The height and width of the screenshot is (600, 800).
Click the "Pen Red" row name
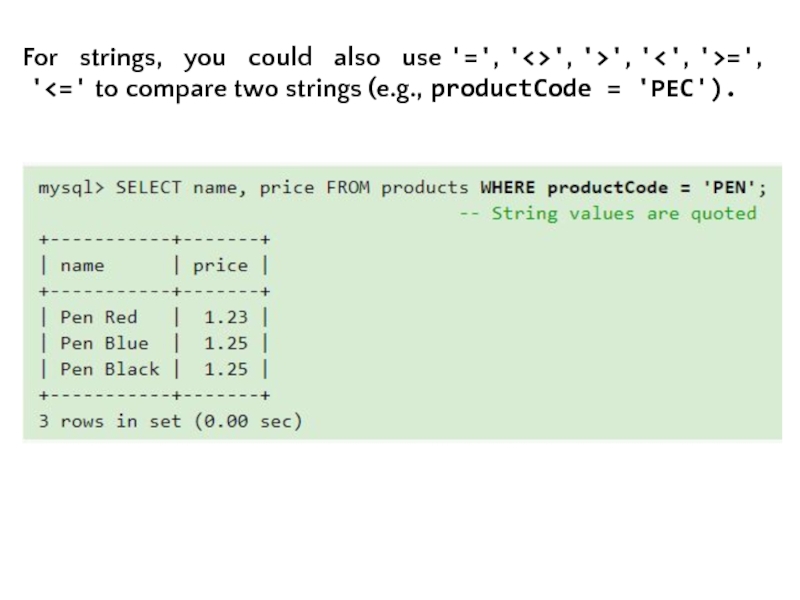99,317
